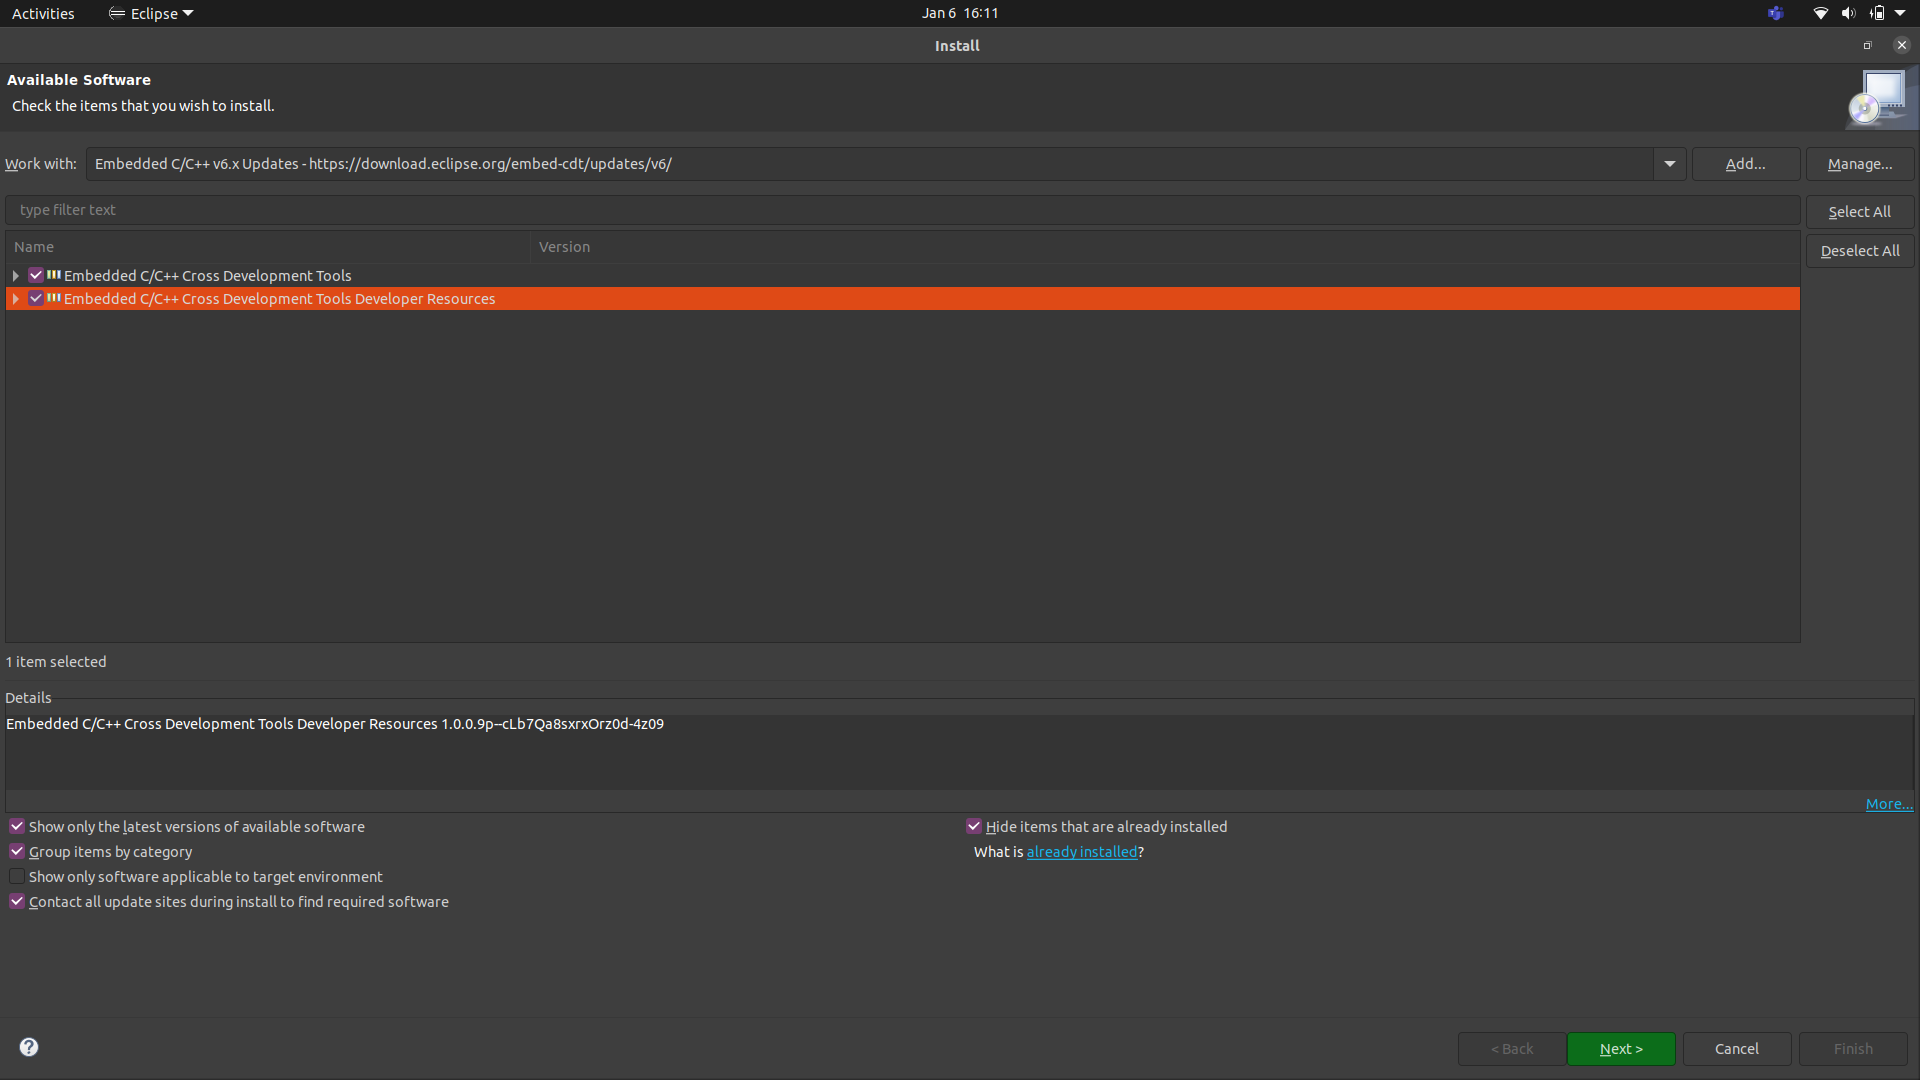The height and width of the screenshot is (1080, 1920).
Task: Expand Embedded C/C++ Cross Development Tools tree
Action: [16, 275]
